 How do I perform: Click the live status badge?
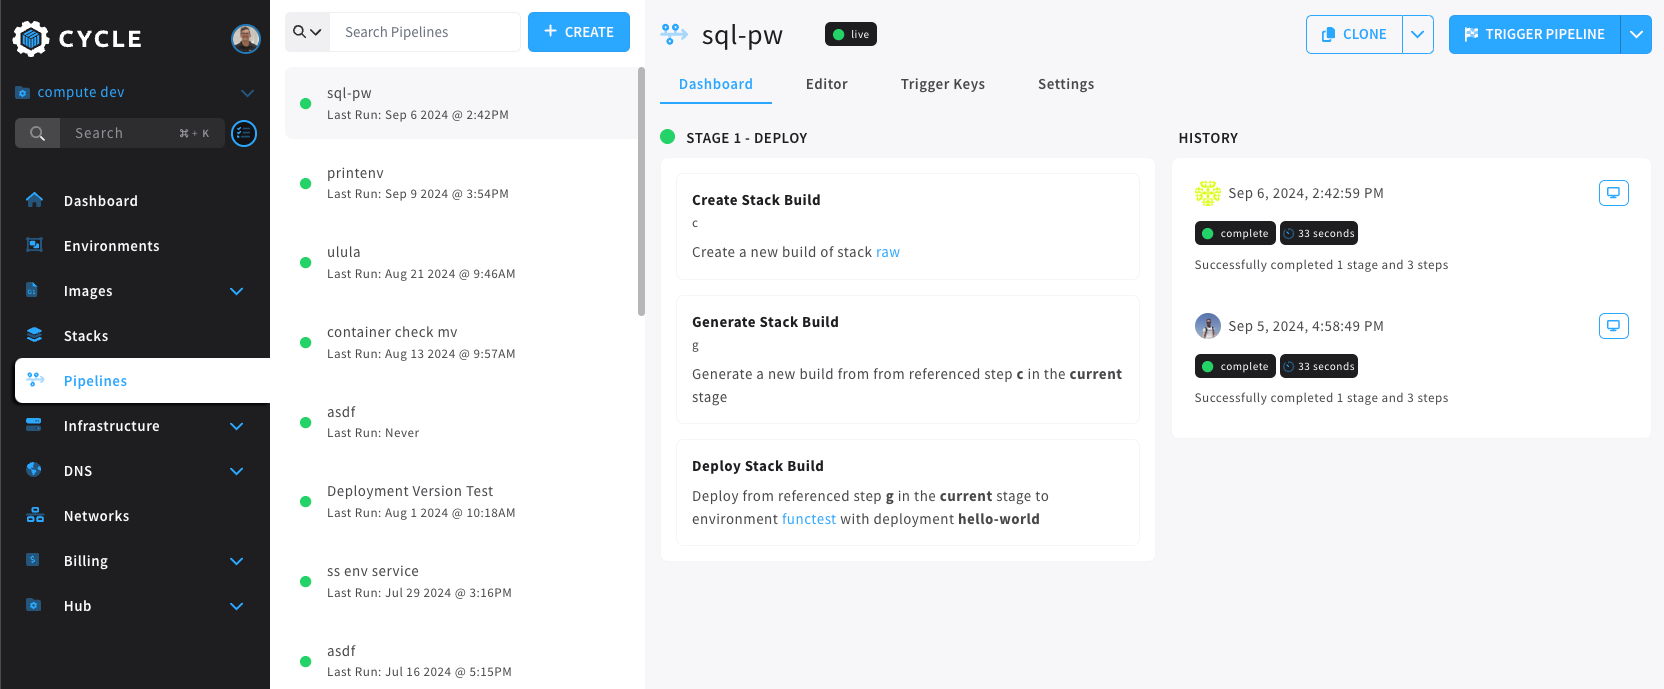851,34
